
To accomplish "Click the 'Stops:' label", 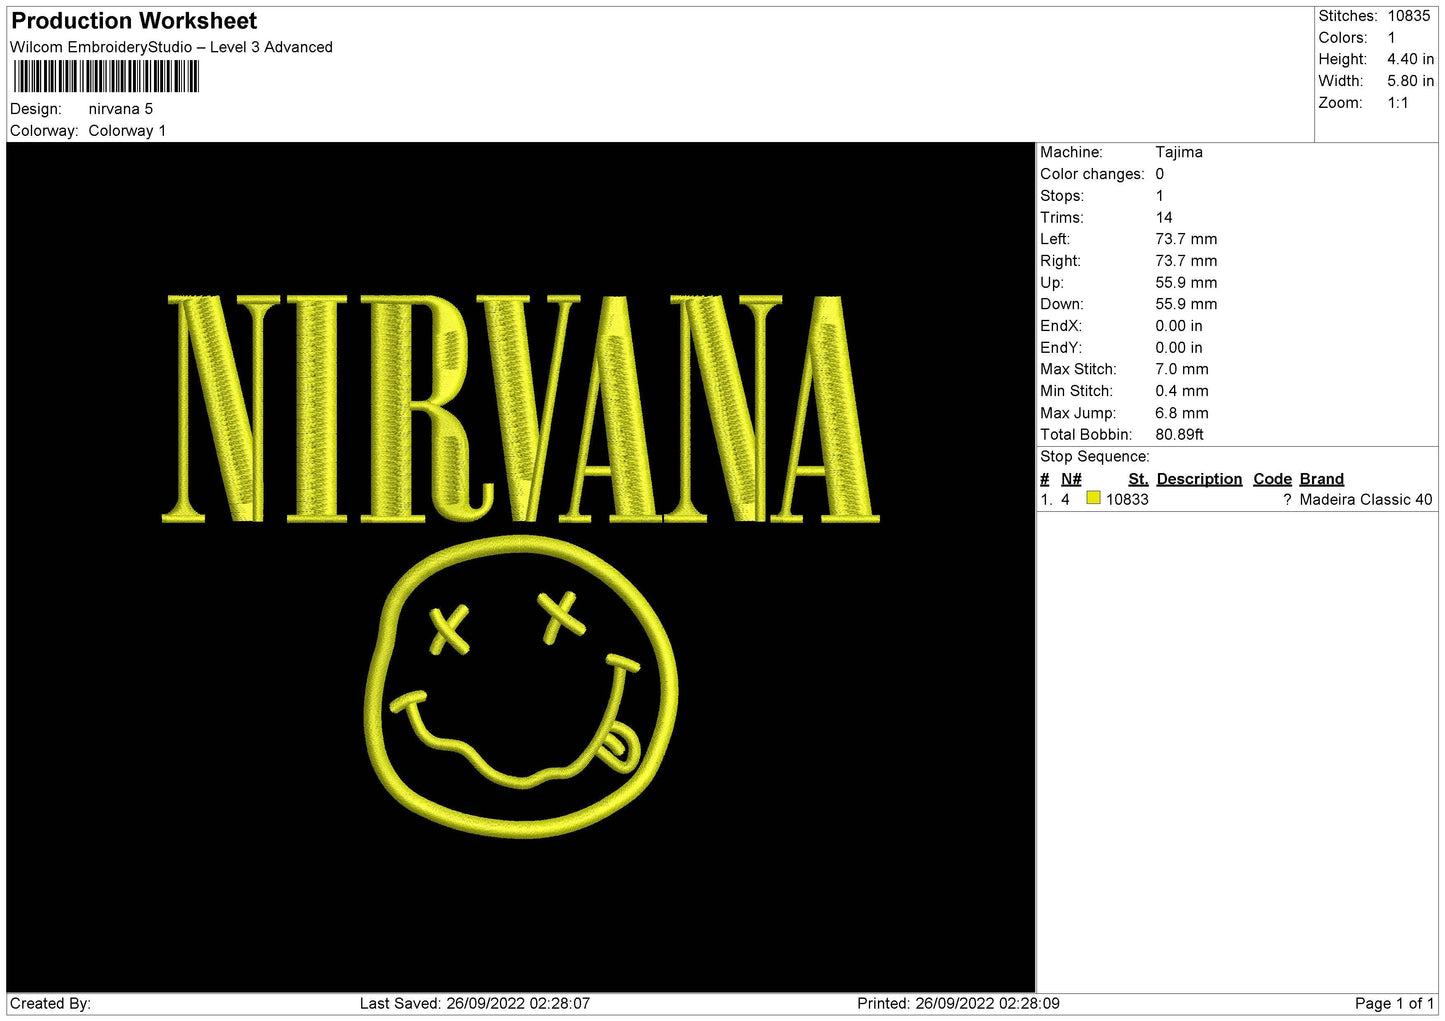I will click(1062, 196).
